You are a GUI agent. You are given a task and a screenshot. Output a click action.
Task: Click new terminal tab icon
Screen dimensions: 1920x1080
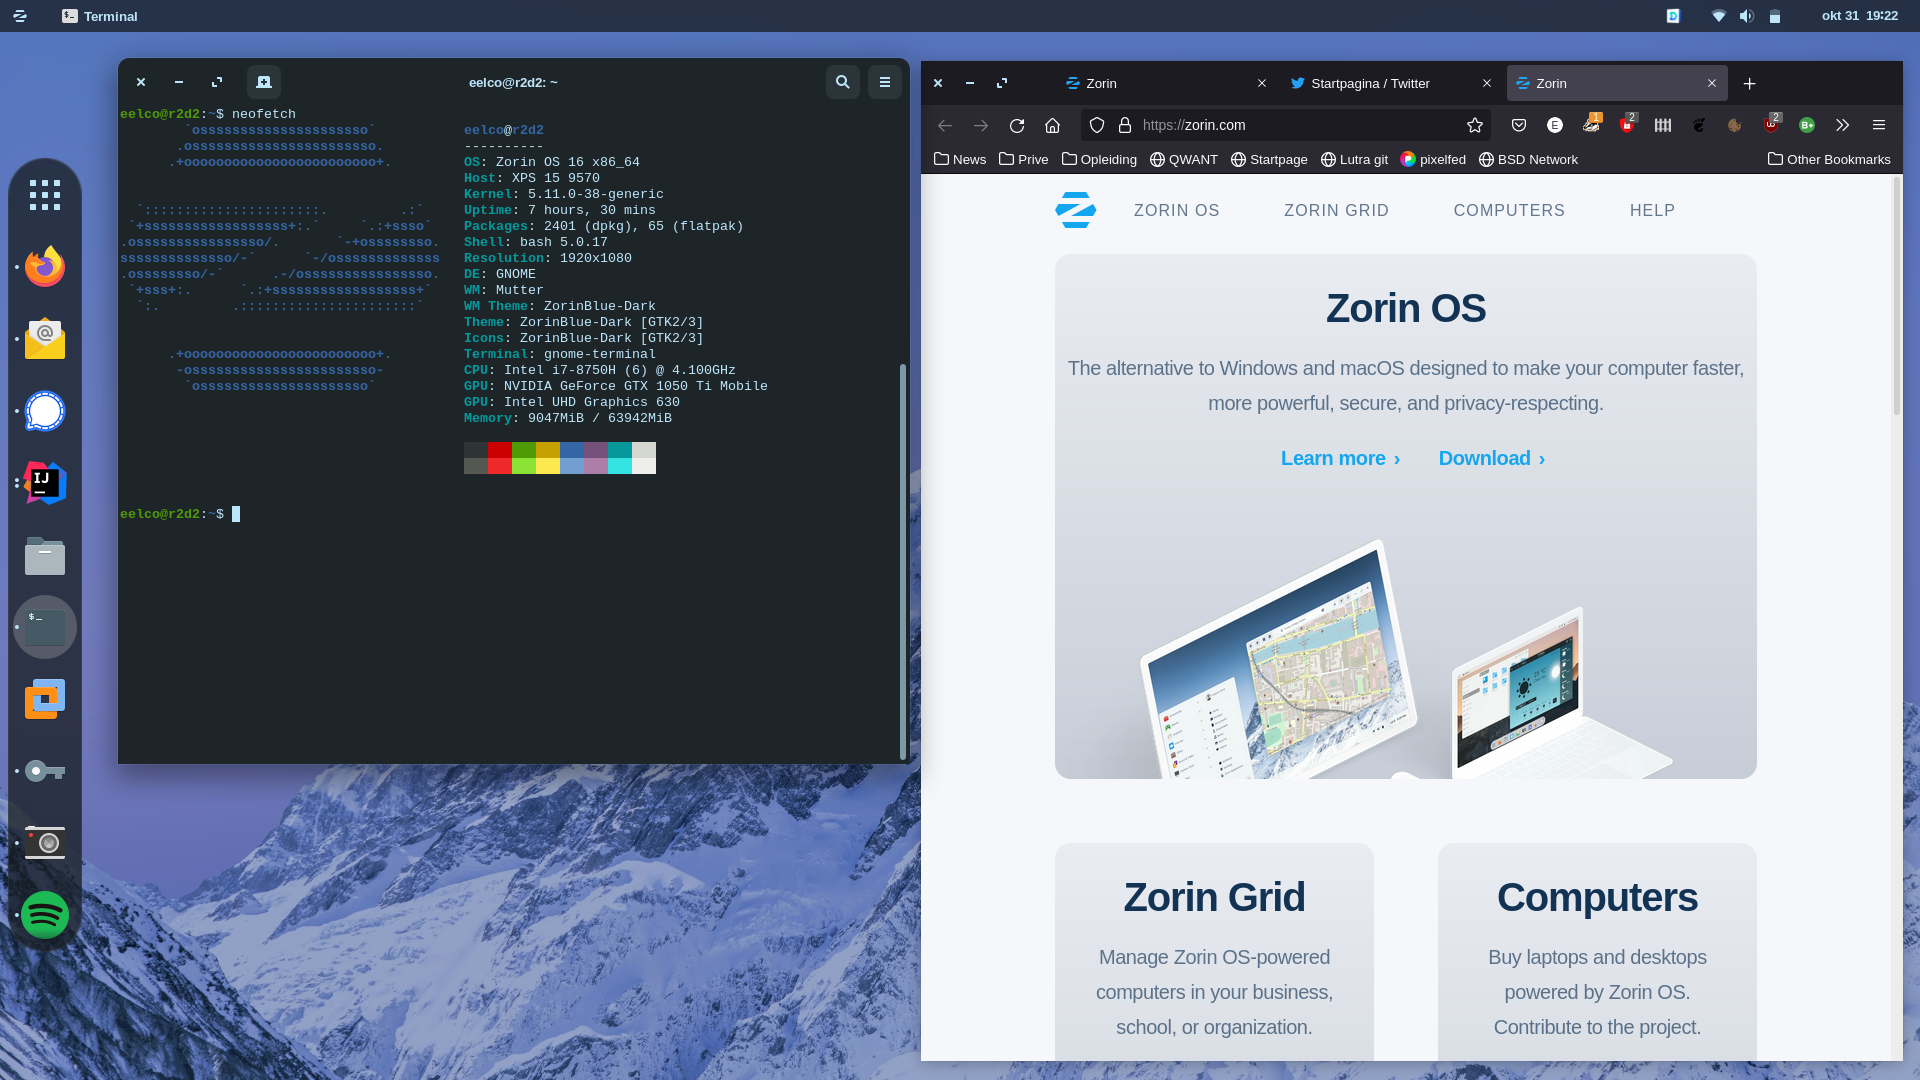(x=264, y=82)
